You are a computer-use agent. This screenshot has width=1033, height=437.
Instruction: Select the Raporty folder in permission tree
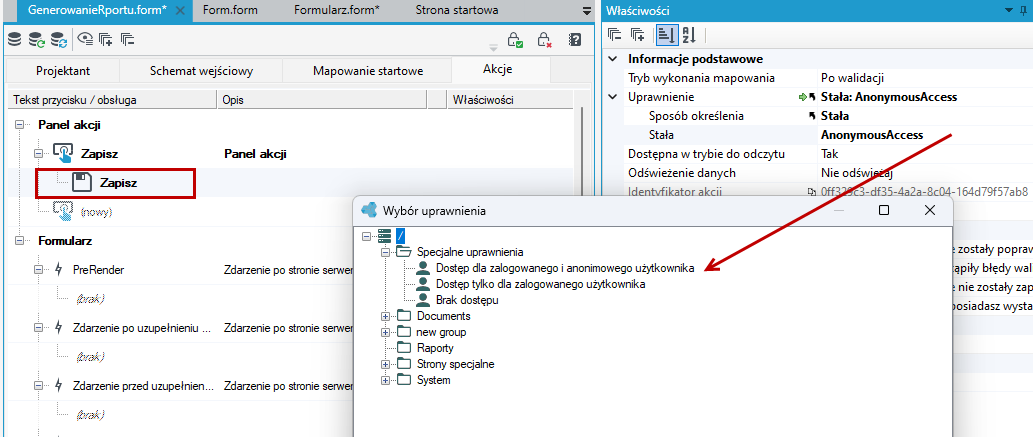[x=435, y=348]
